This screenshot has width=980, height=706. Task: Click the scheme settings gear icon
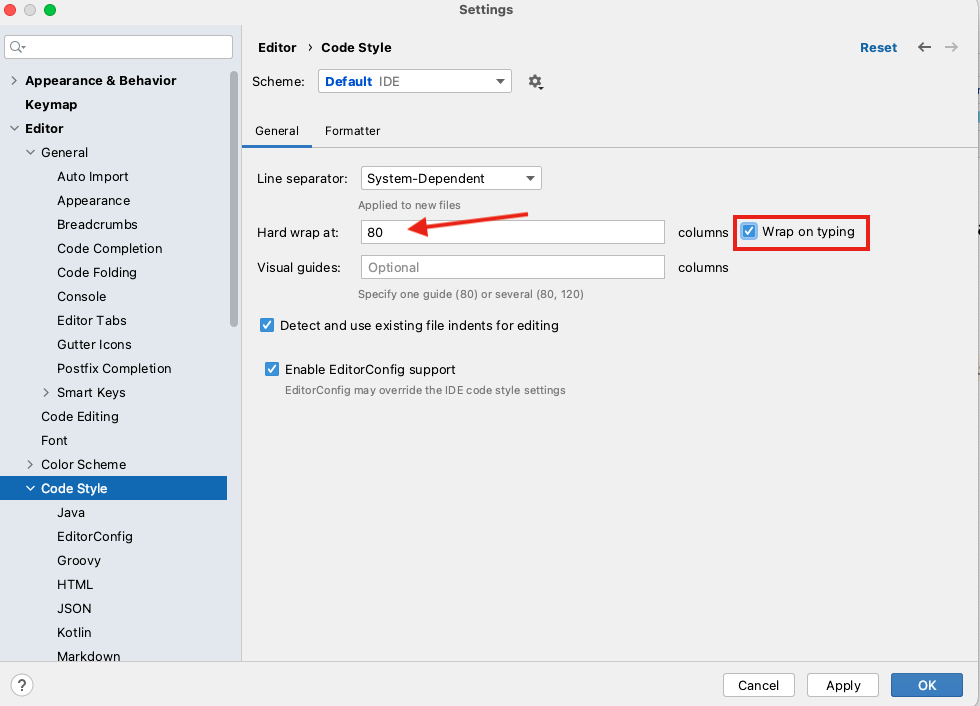(x=536, y=82)
